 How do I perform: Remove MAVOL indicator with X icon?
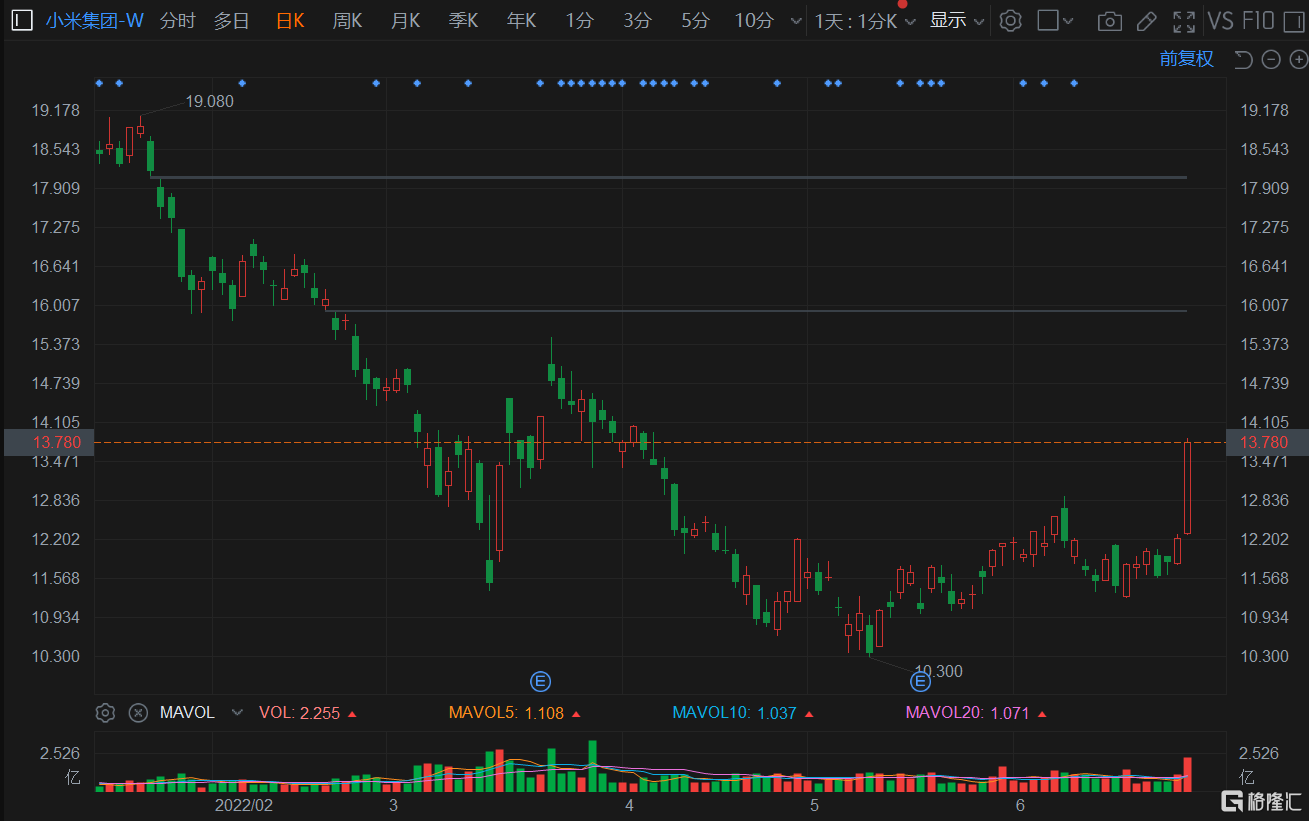point(139,713)
